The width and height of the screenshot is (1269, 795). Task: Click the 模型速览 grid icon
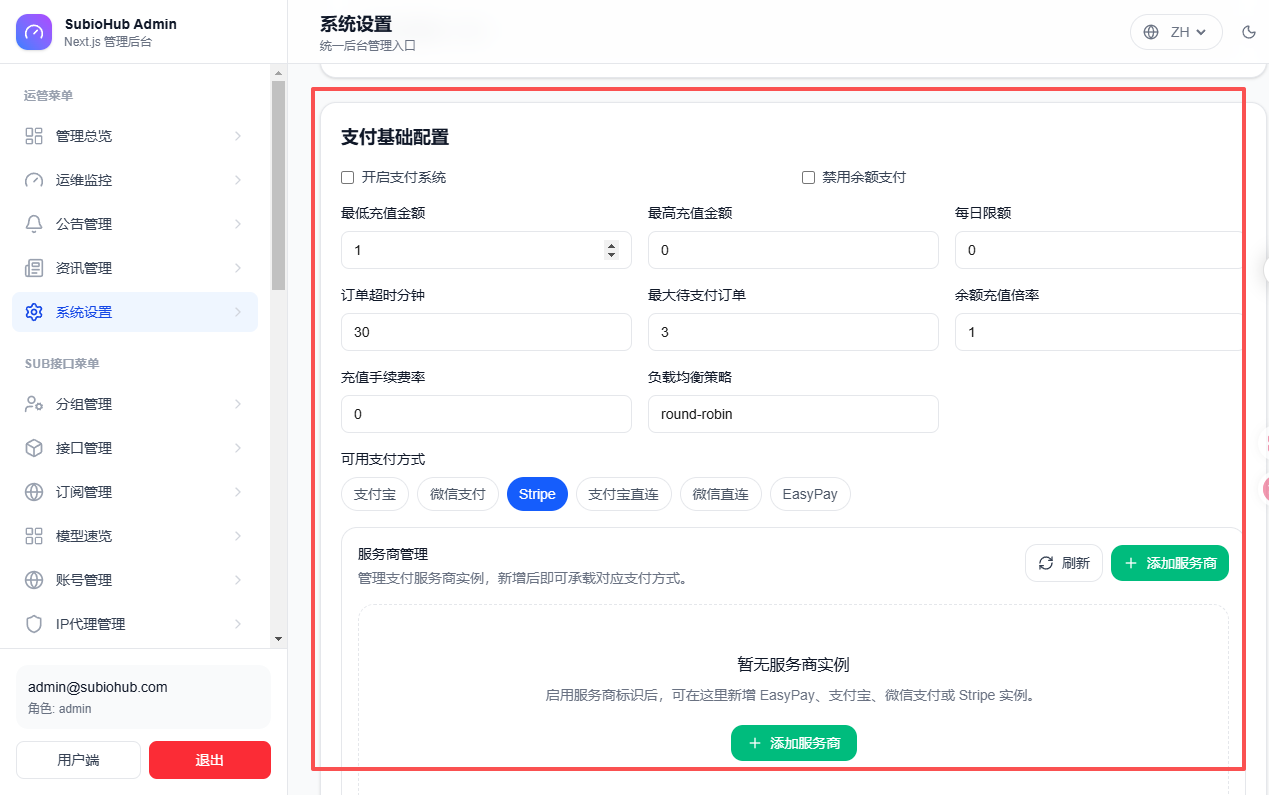[34, 536]
